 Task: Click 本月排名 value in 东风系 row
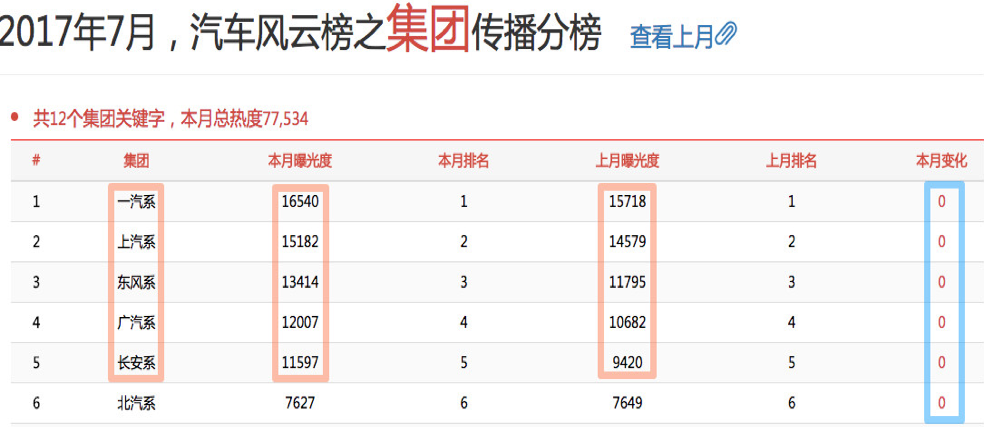click(x=464, y=282)
